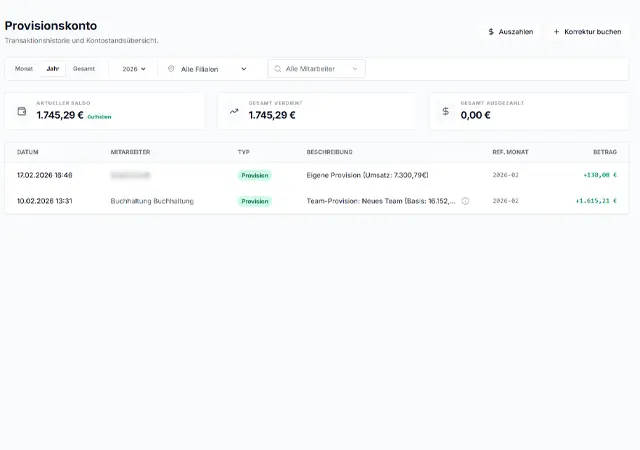
Task: Click the search magnifier icon in employee filter
Action: point(277,69)
